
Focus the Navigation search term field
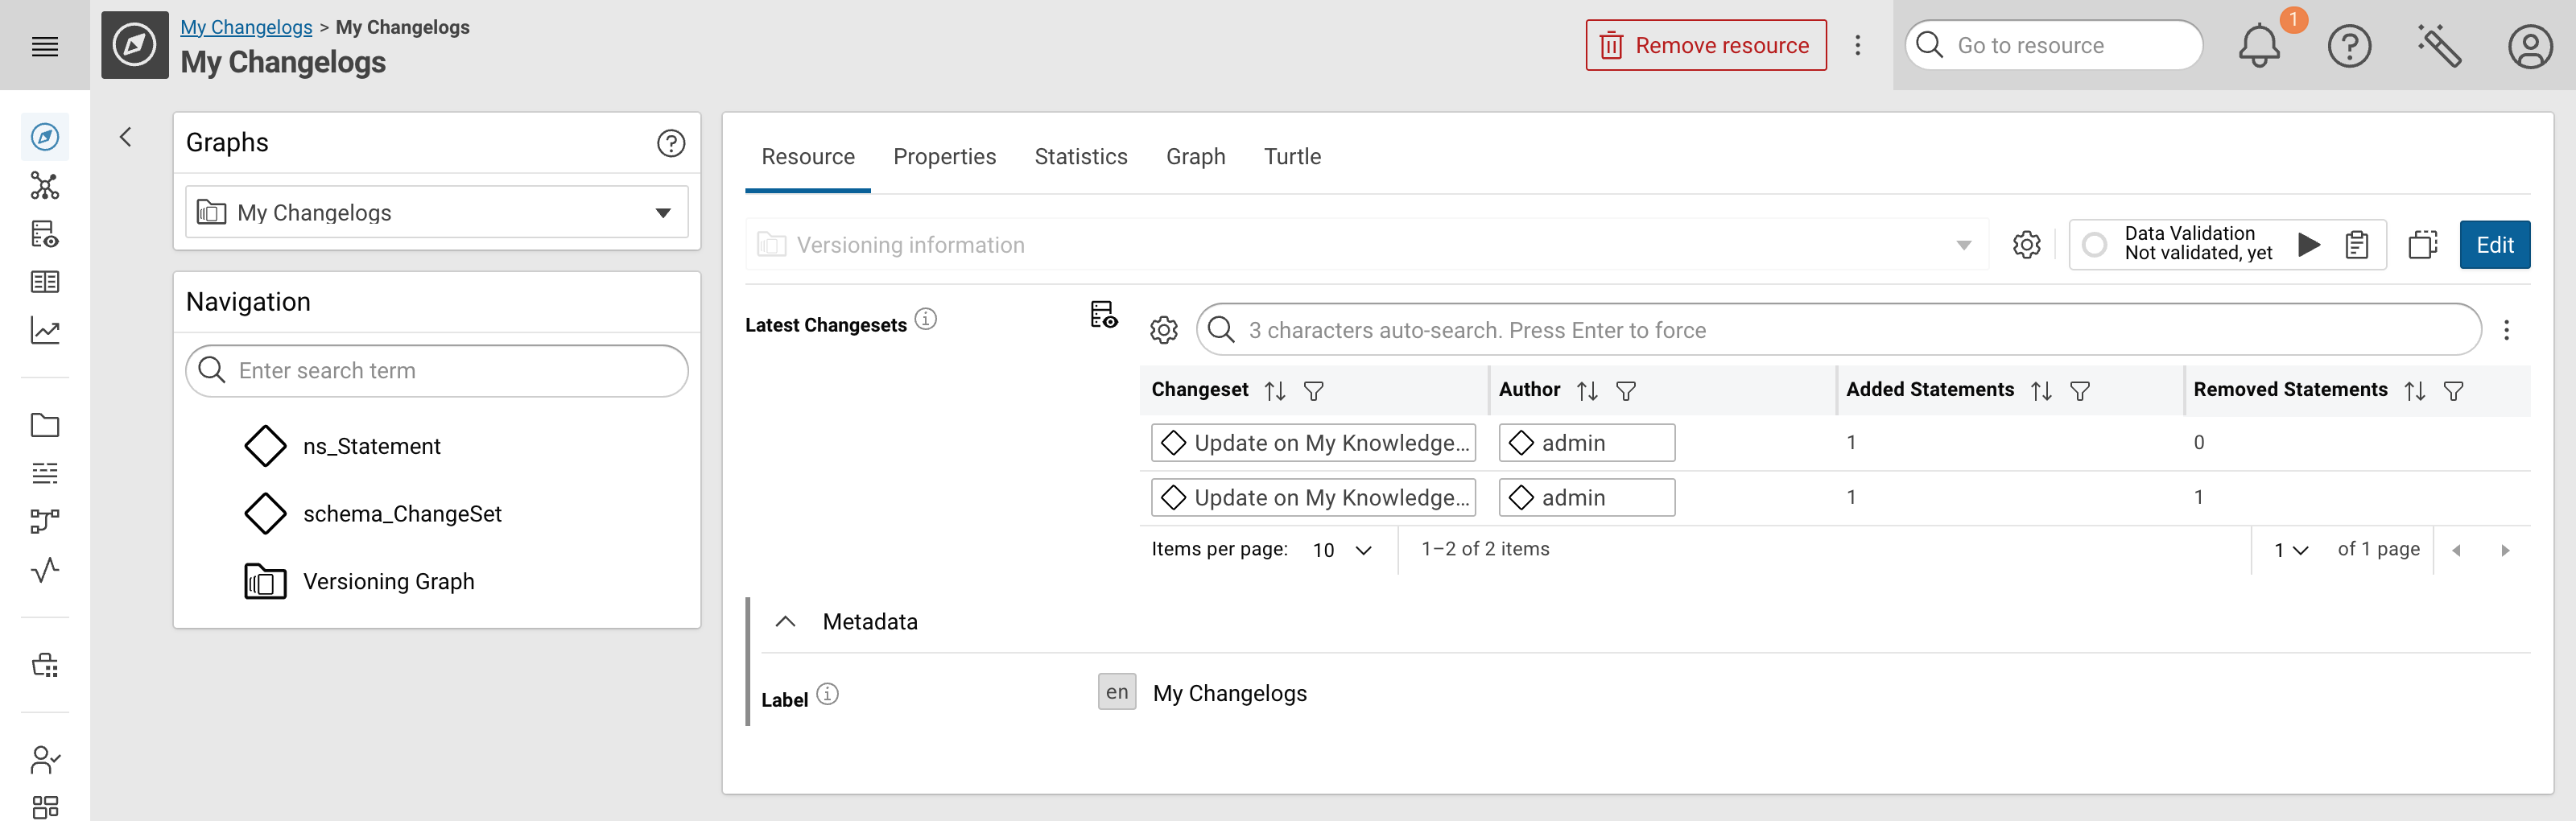click(437, 371)
